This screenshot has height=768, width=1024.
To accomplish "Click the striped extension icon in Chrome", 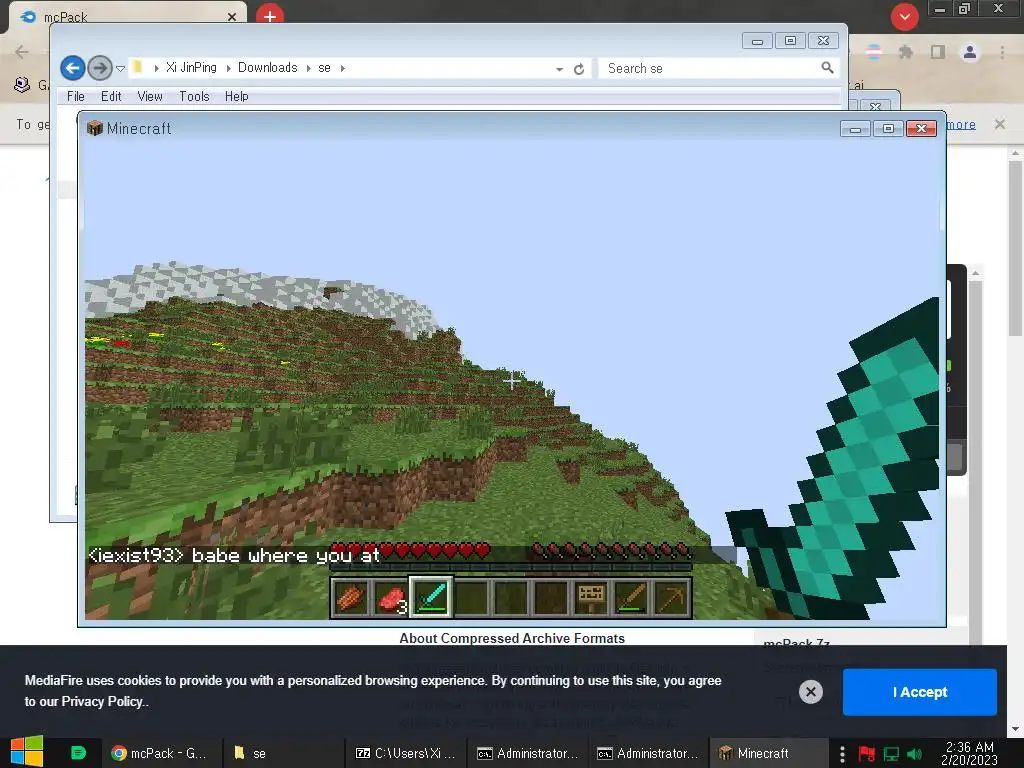I will pyautogui.click(x=873, y=52).
